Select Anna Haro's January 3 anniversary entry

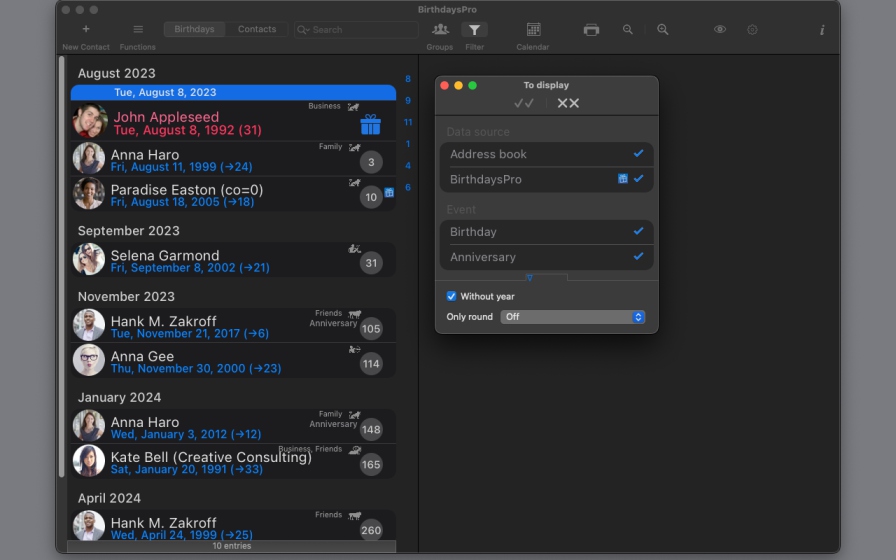pyautogui.click(x=233, y=426)
